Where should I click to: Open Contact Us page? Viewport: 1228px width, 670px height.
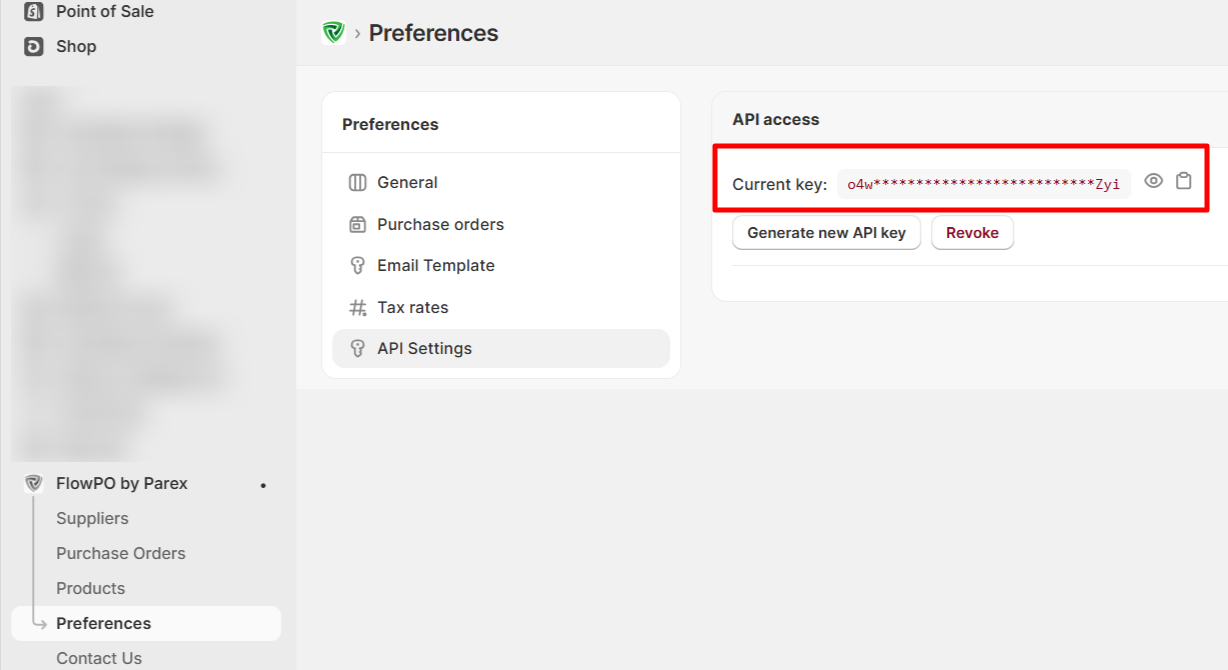99,658
